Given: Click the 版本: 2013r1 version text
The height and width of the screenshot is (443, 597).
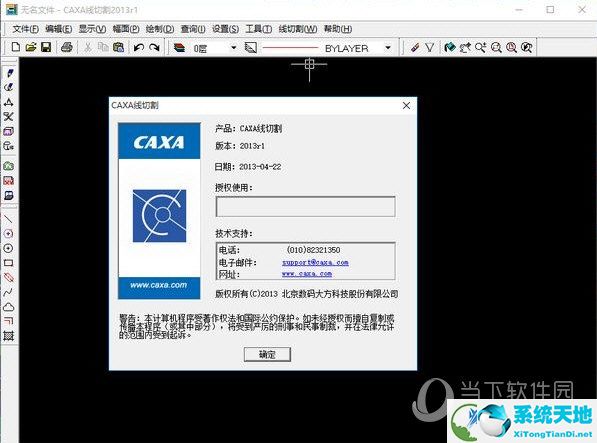Looking at the screenshot, I should pos(240,146).
